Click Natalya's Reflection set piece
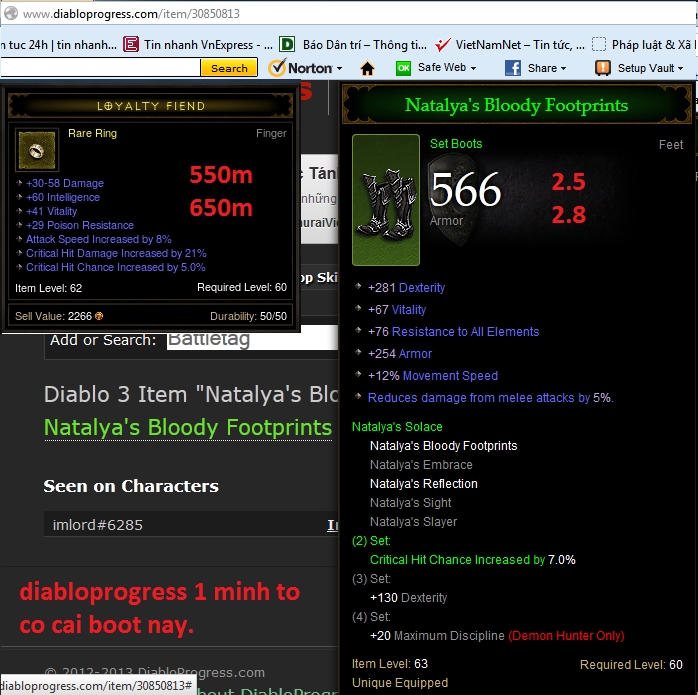 tap(424, 484)
